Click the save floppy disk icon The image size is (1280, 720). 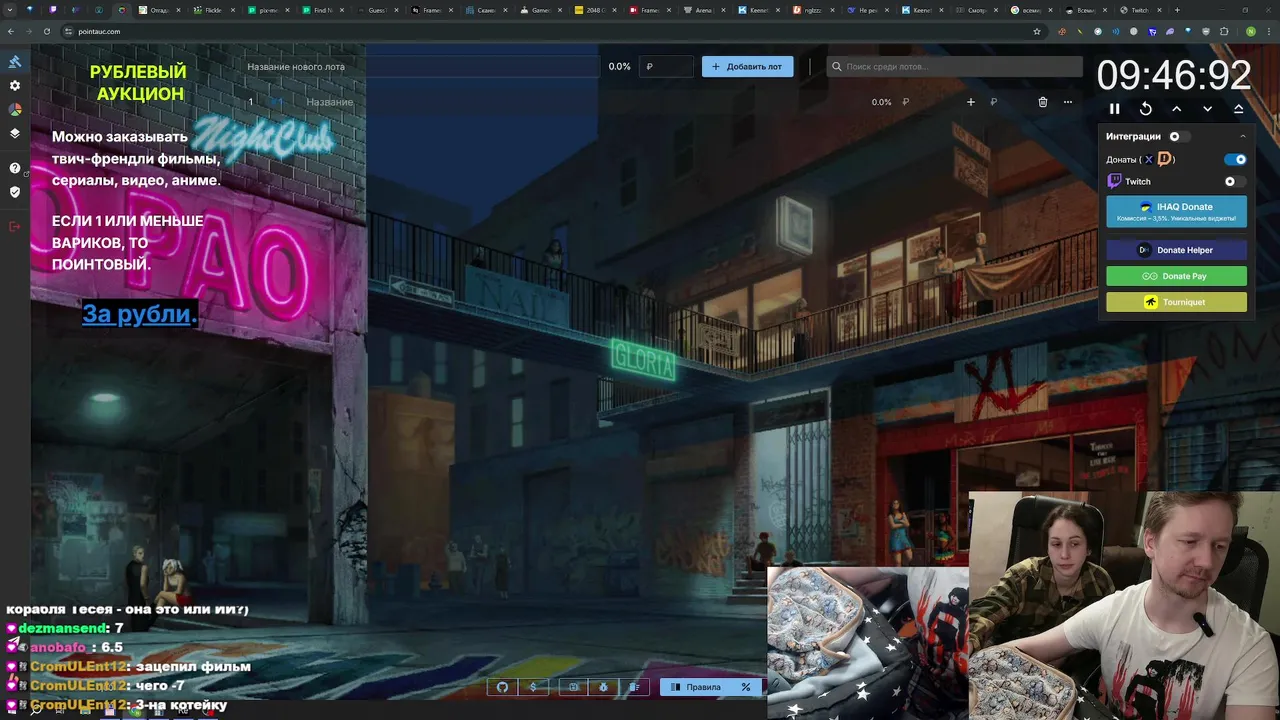point(573,687)
